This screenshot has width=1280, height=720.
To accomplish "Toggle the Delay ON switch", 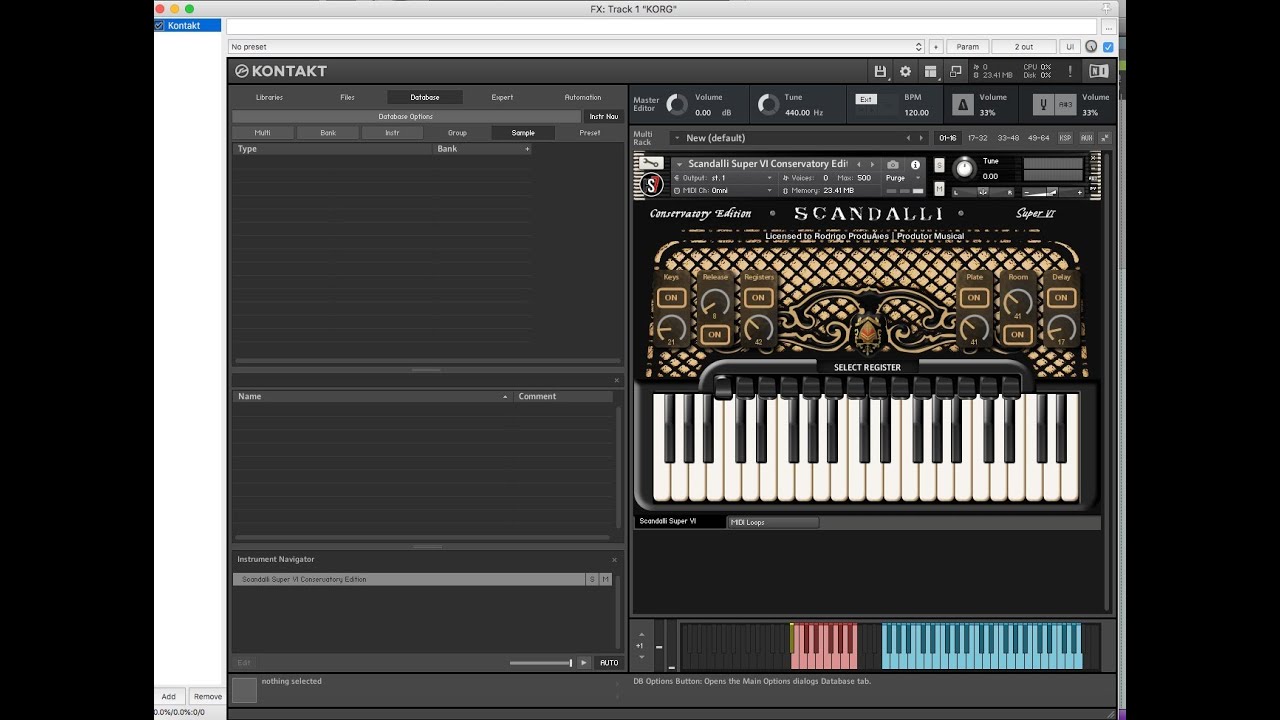I will (1061, 297).
